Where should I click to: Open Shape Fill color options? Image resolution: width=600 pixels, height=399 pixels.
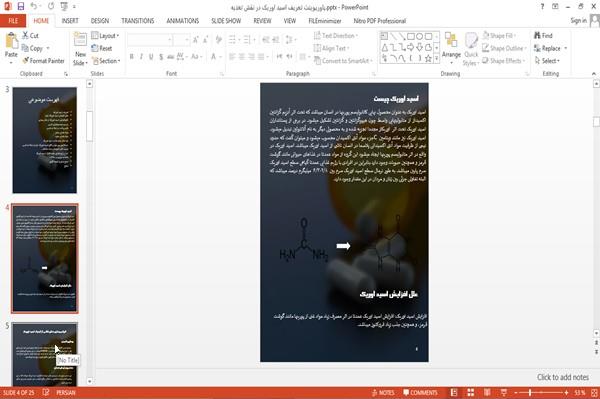pos(499,36)
